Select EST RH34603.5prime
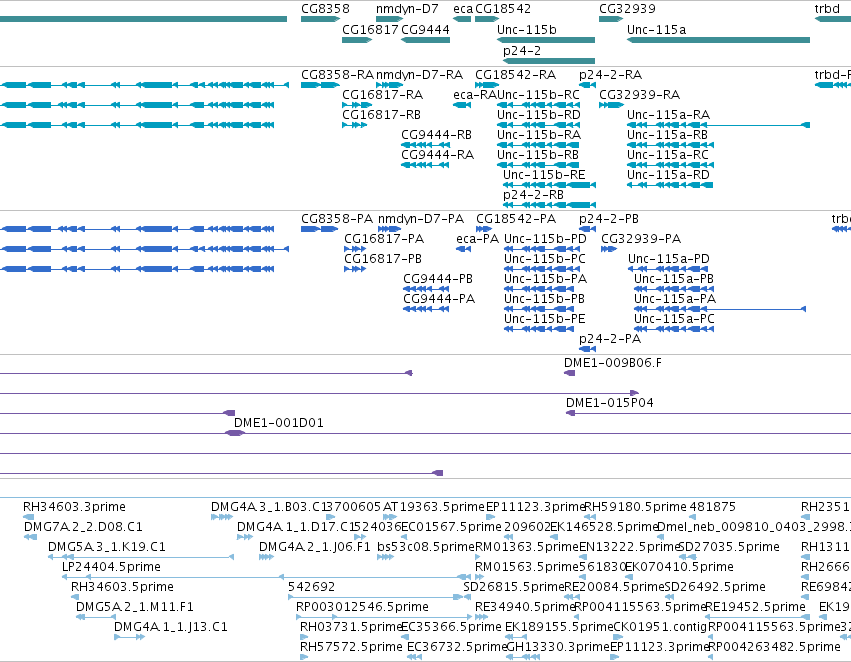This screenshot has width=851, height=662. pos(122,587)
